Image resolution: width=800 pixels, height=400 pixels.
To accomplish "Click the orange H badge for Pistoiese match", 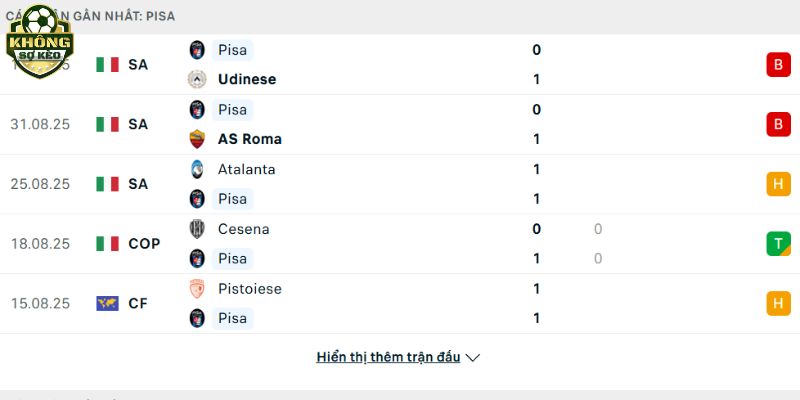I will [x=778, y=304].
